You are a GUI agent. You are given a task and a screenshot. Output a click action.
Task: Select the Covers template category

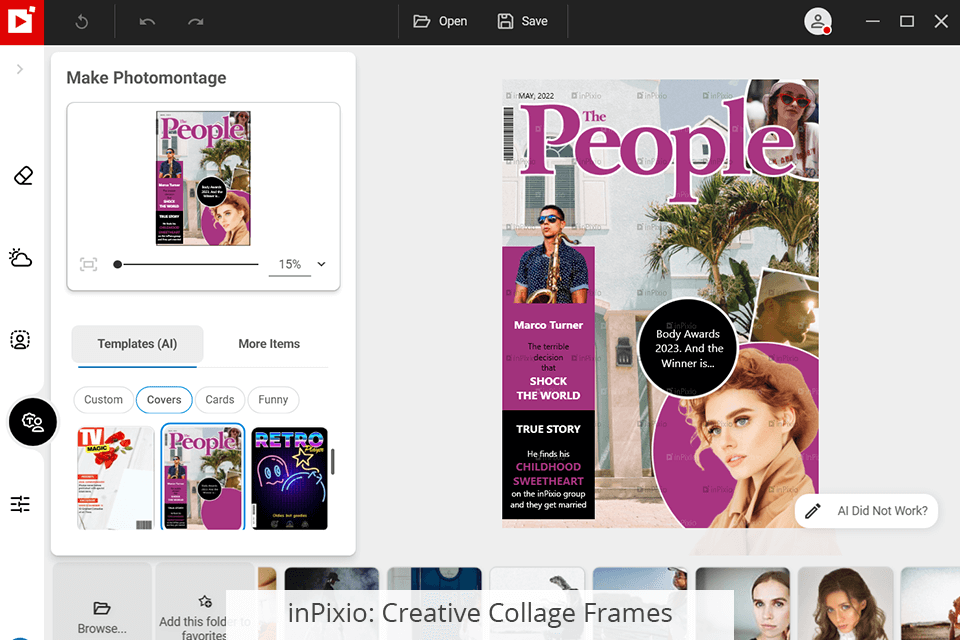(164, 400)
